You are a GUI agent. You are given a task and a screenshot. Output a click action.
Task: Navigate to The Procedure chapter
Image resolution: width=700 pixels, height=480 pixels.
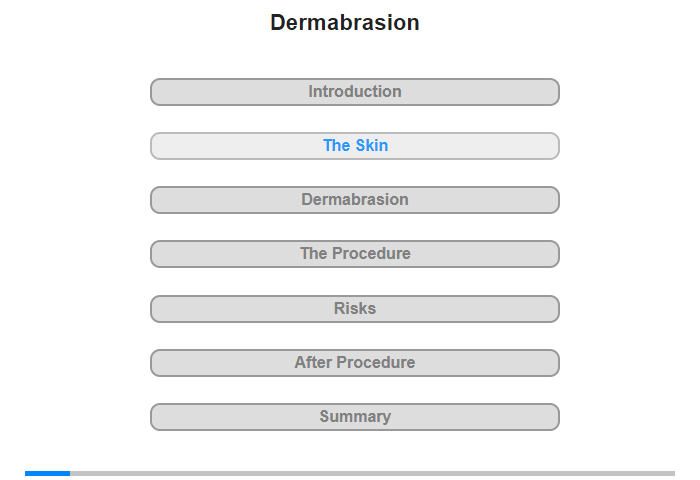(x=354, y=254)
